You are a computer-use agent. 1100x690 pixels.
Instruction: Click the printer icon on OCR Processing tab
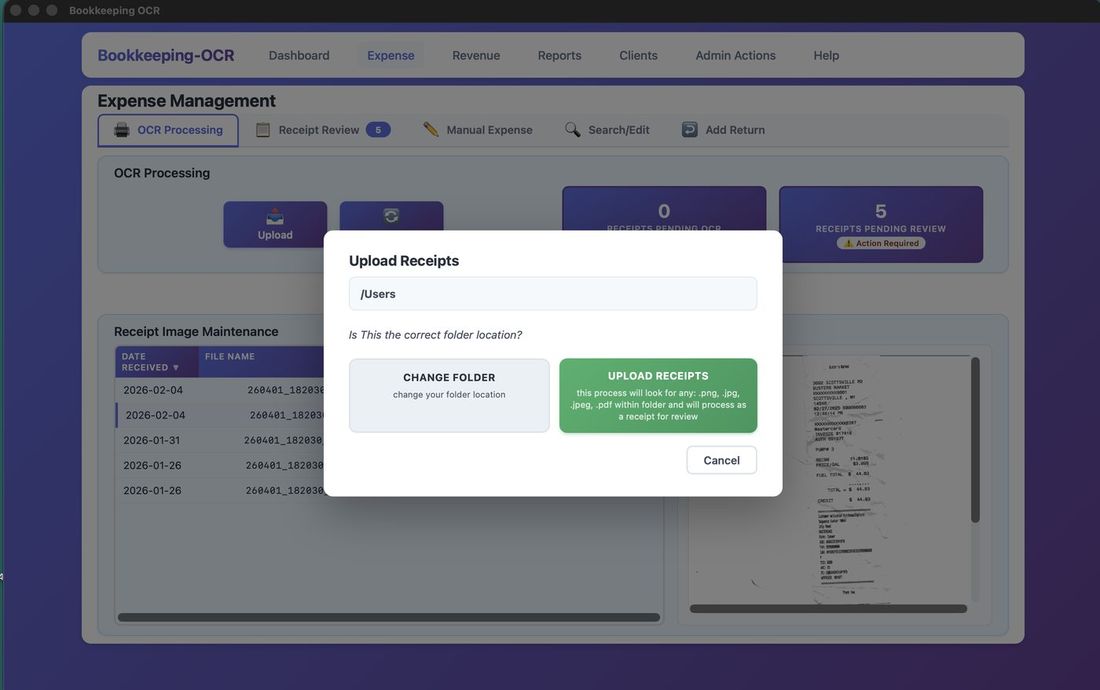[122, 130]
